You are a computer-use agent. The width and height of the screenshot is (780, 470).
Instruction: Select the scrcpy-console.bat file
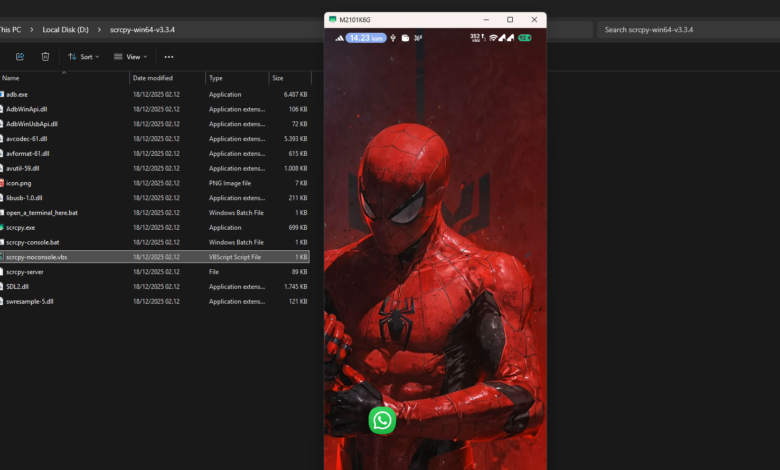point(33,242)
